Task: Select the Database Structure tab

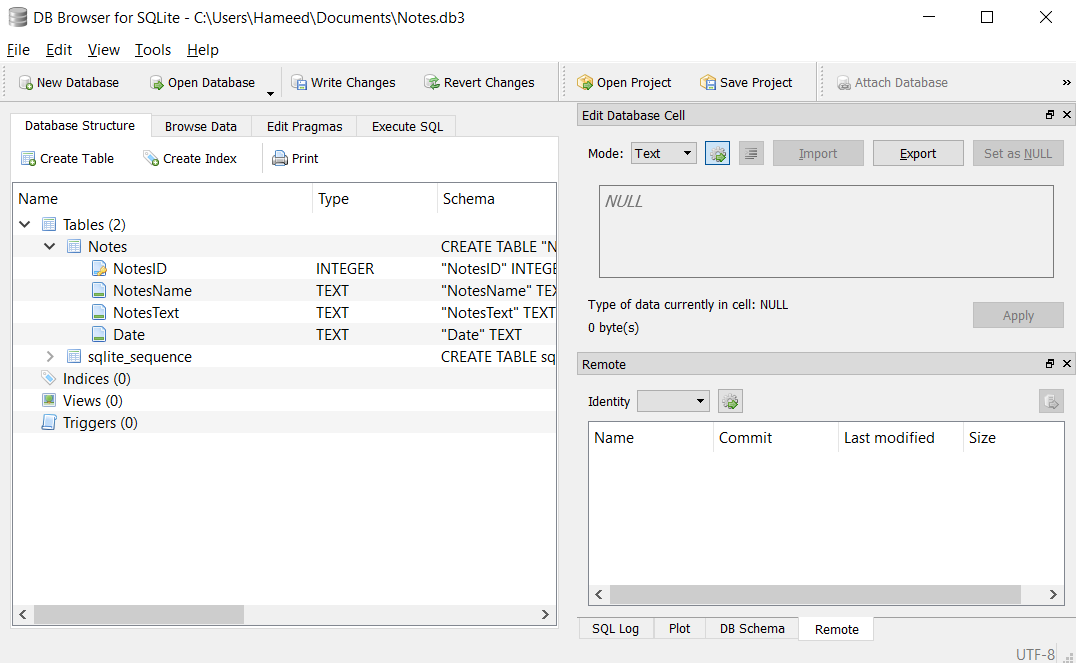Action: coord(80,126)
